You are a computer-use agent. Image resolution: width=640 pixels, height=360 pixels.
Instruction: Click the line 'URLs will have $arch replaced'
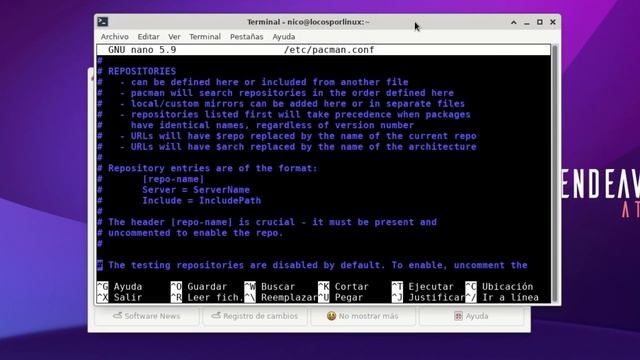[x=304, y=147]
